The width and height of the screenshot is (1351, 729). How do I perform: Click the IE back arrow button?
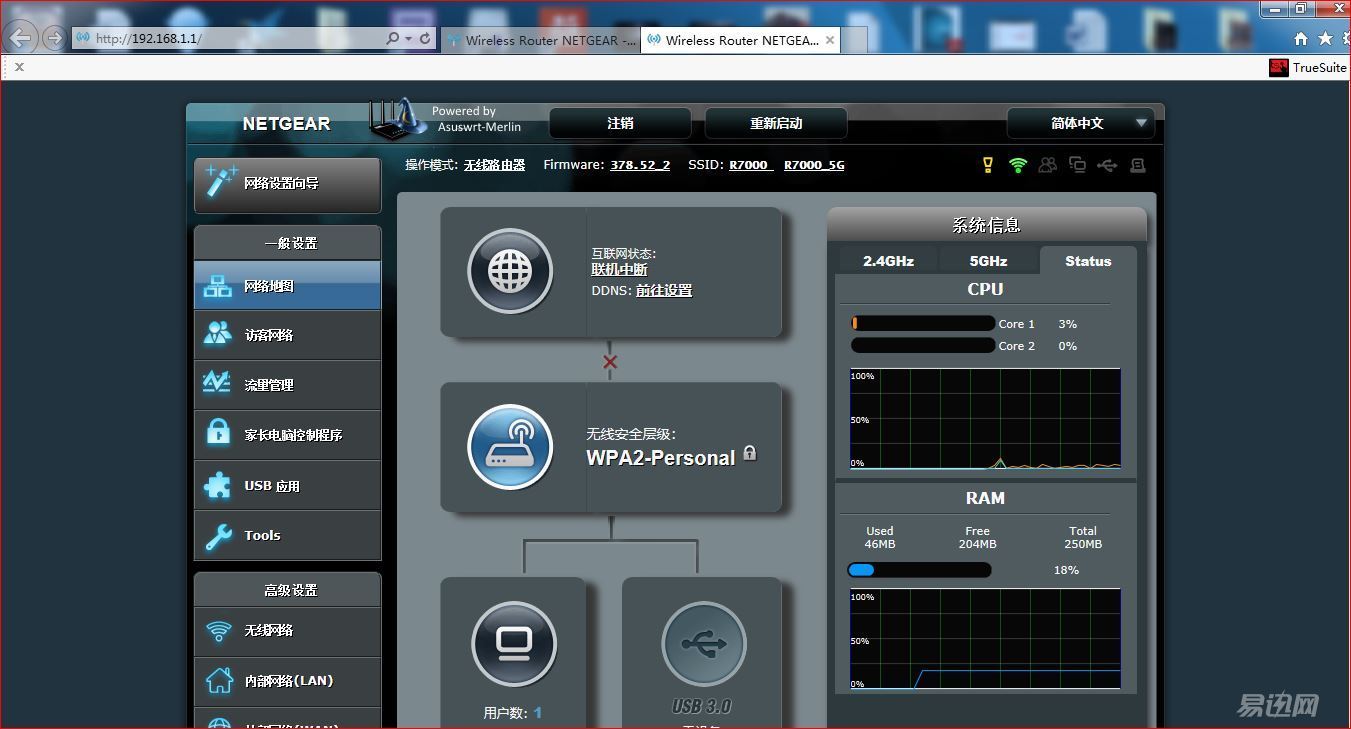[20, 38]
